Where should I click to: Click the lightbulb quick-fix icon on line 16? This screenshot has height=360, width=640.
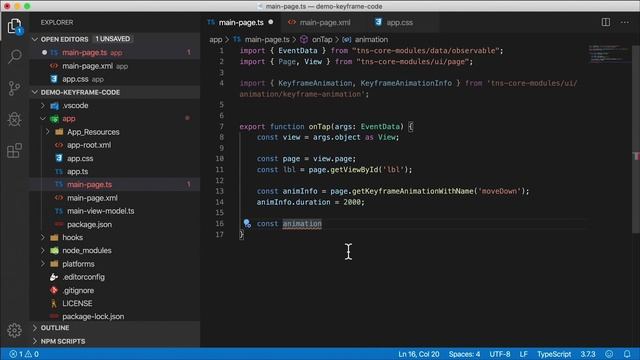click(247, 223)
